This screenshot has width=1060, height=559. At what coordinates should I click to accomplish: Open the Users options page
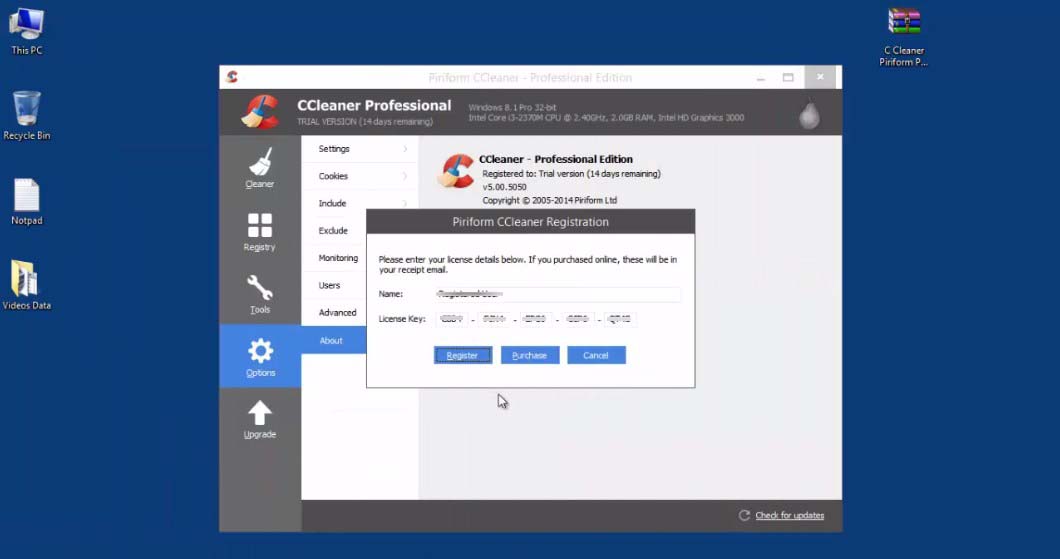(334, 285)
